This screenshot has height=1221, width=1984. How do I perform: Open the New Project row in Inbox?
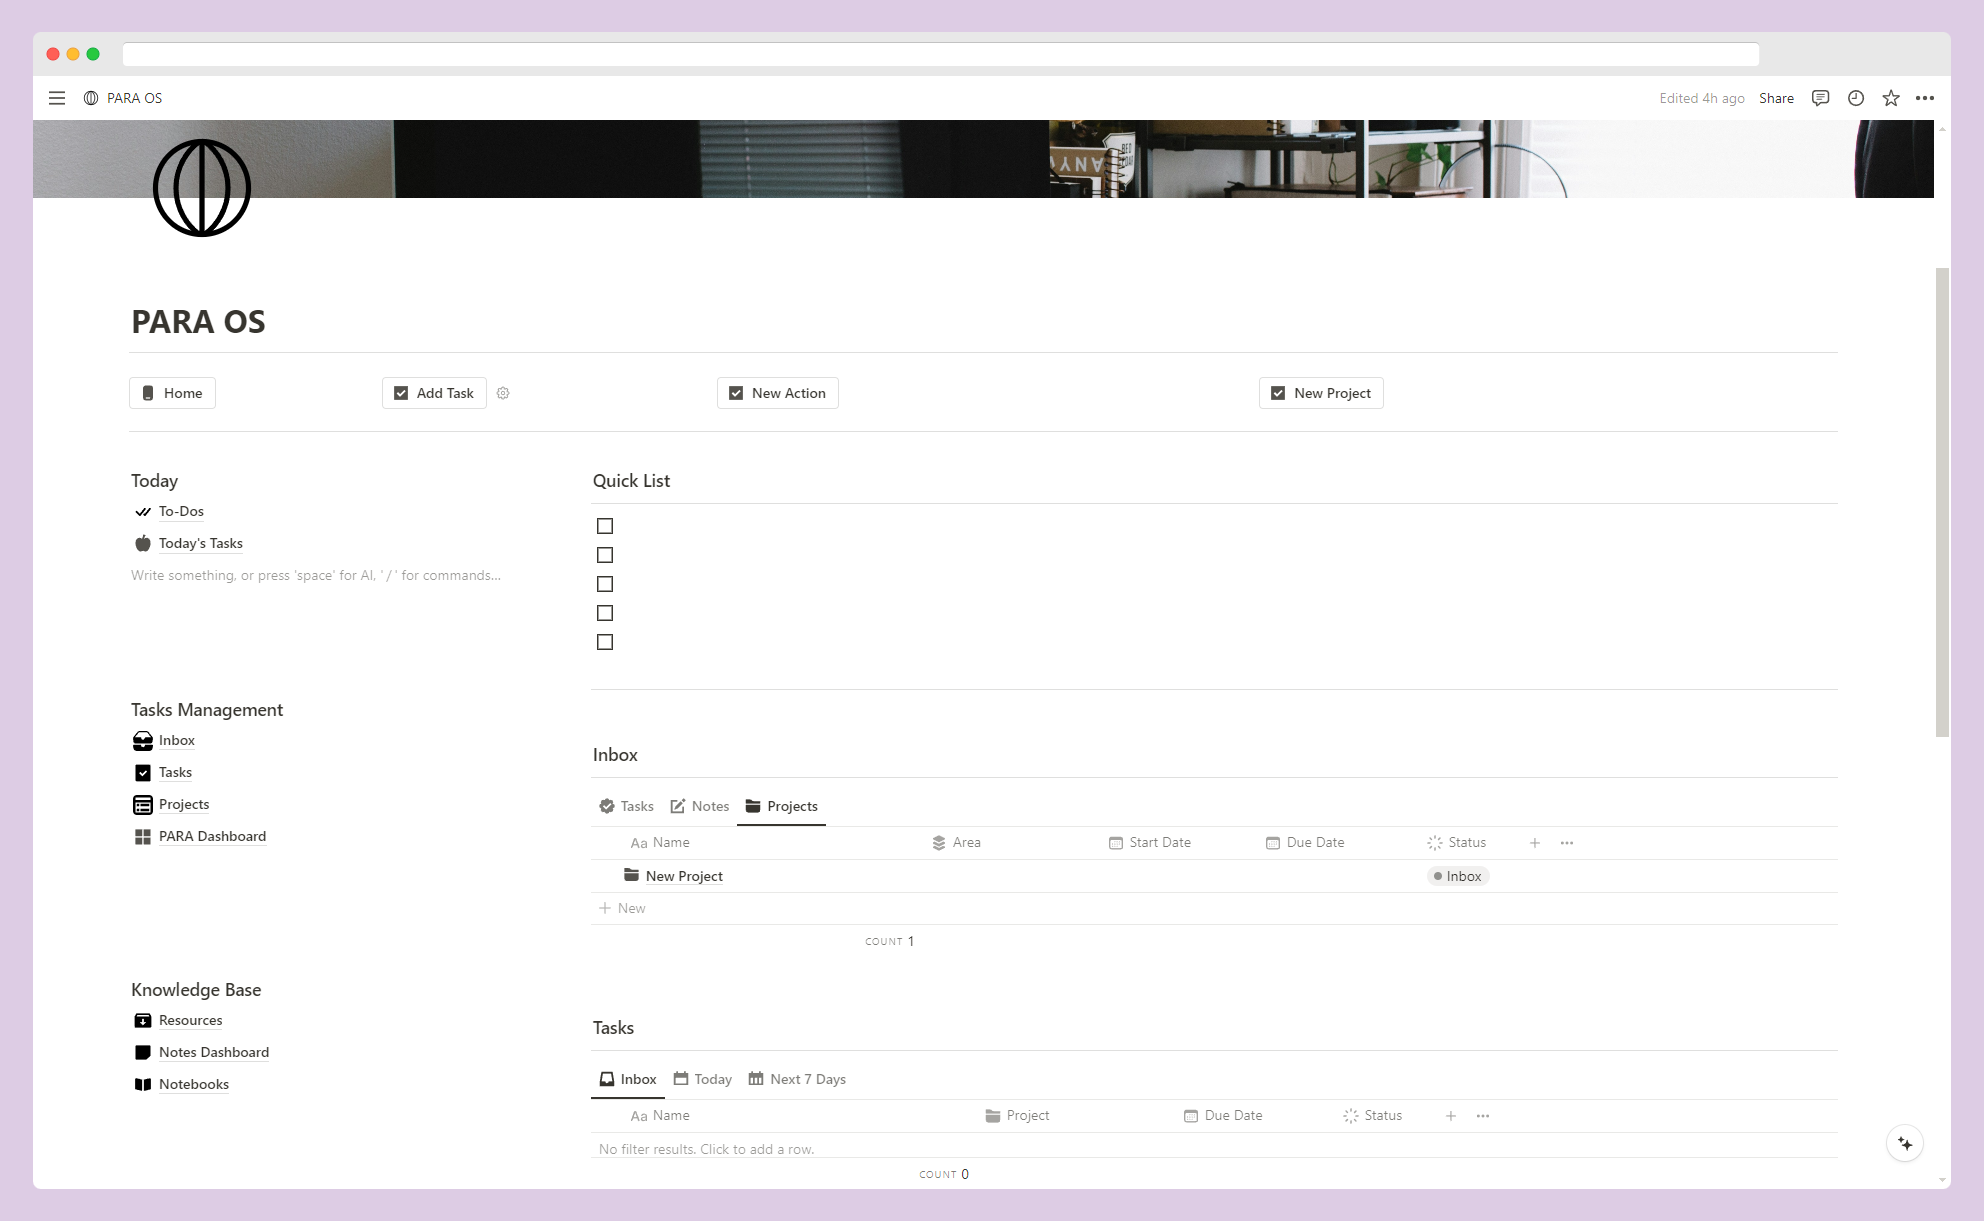(684, 876)
